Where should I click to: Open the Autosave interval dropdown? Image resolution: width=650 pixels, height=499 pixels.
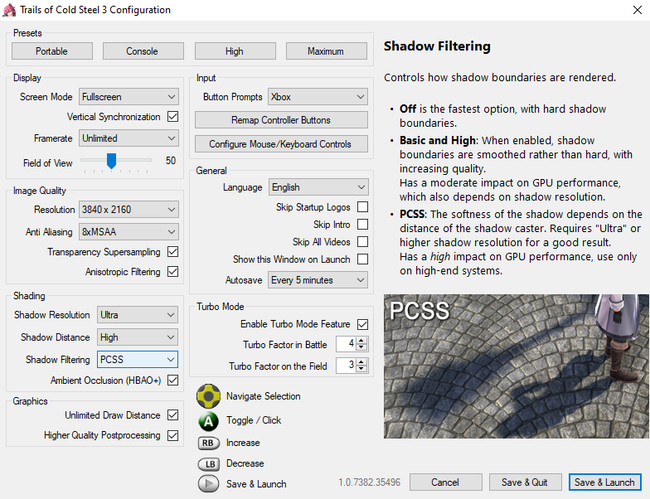pos(318,280)
